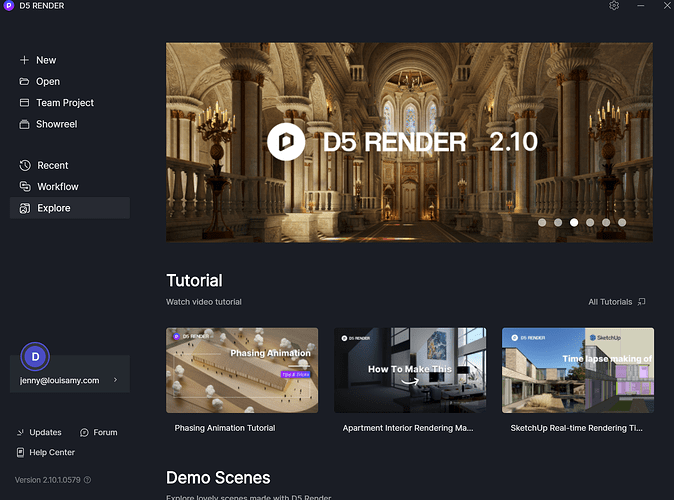Open the Showreel section

tap(57, 124)
